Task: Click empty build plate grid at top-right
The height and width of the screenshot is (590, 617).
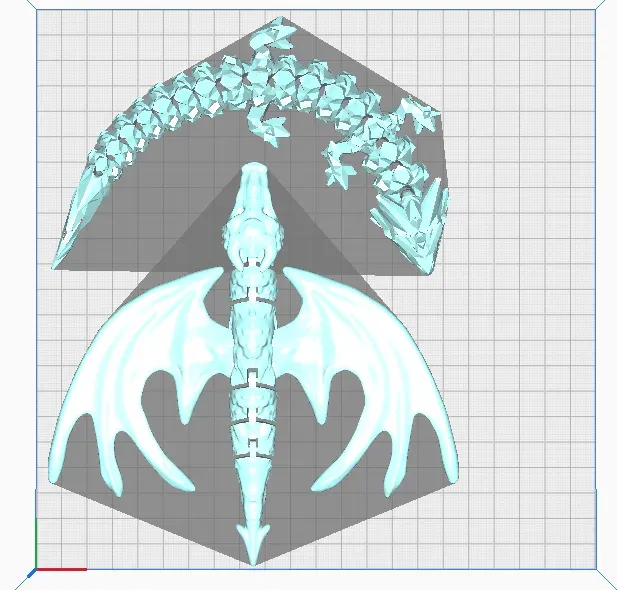Action: pos(530,60)
